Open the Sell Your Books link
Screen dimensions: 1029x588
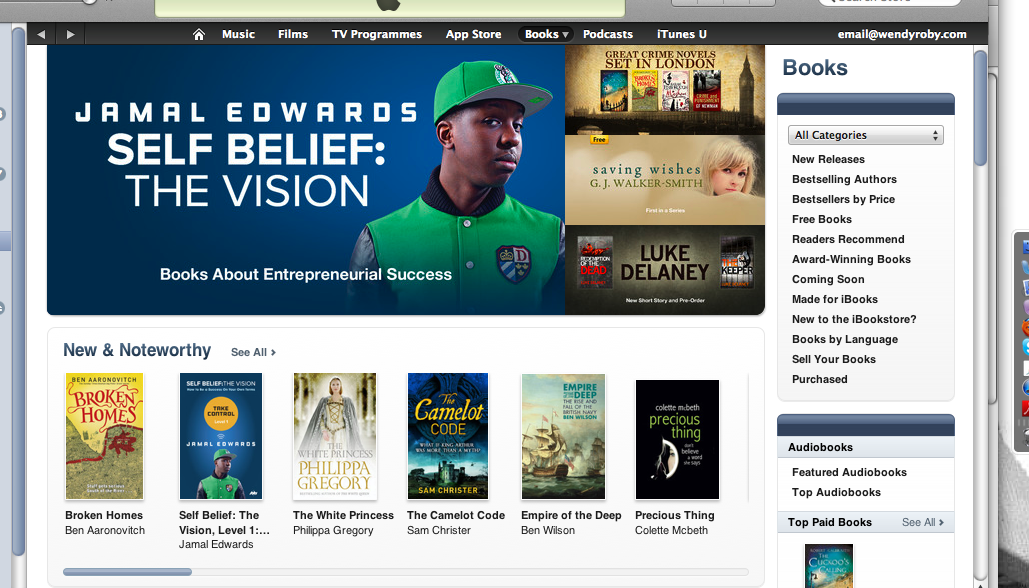tap(833, 360)
